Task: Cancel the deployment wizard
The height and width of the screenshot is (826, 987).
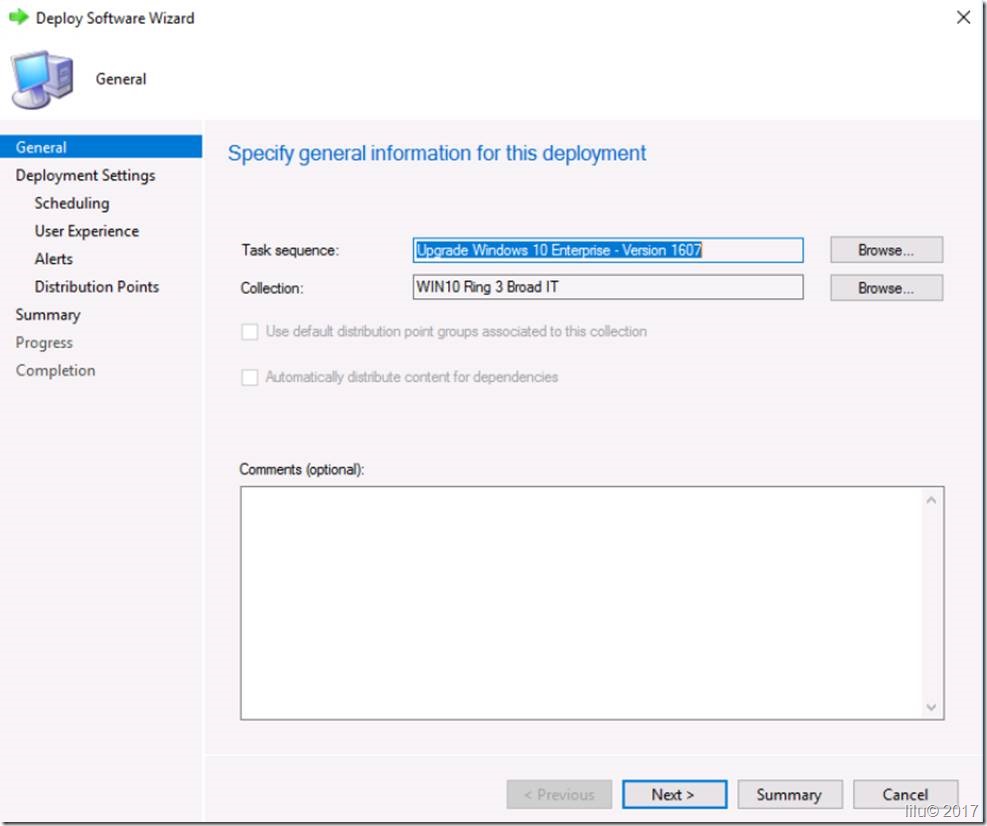Action: [905, 795]
